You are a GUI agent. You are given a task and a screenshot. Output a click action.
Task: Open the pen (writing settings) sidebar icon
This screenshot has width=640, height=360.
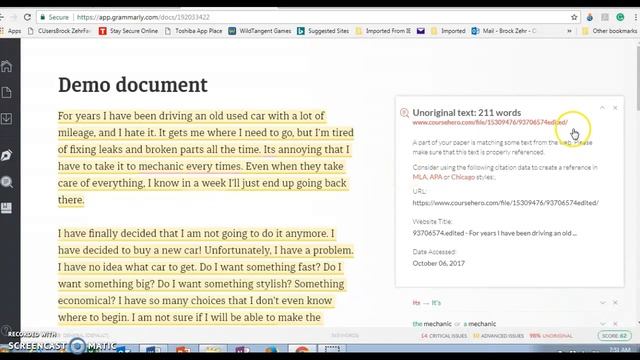coord(7,155)
